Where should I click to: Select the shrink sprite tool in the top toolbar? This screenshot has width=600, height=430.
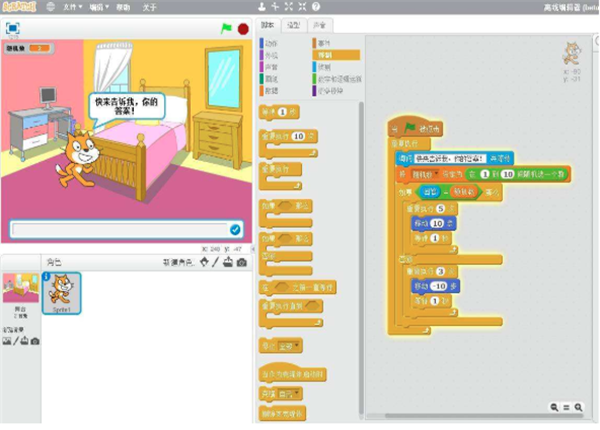[302, 7]
